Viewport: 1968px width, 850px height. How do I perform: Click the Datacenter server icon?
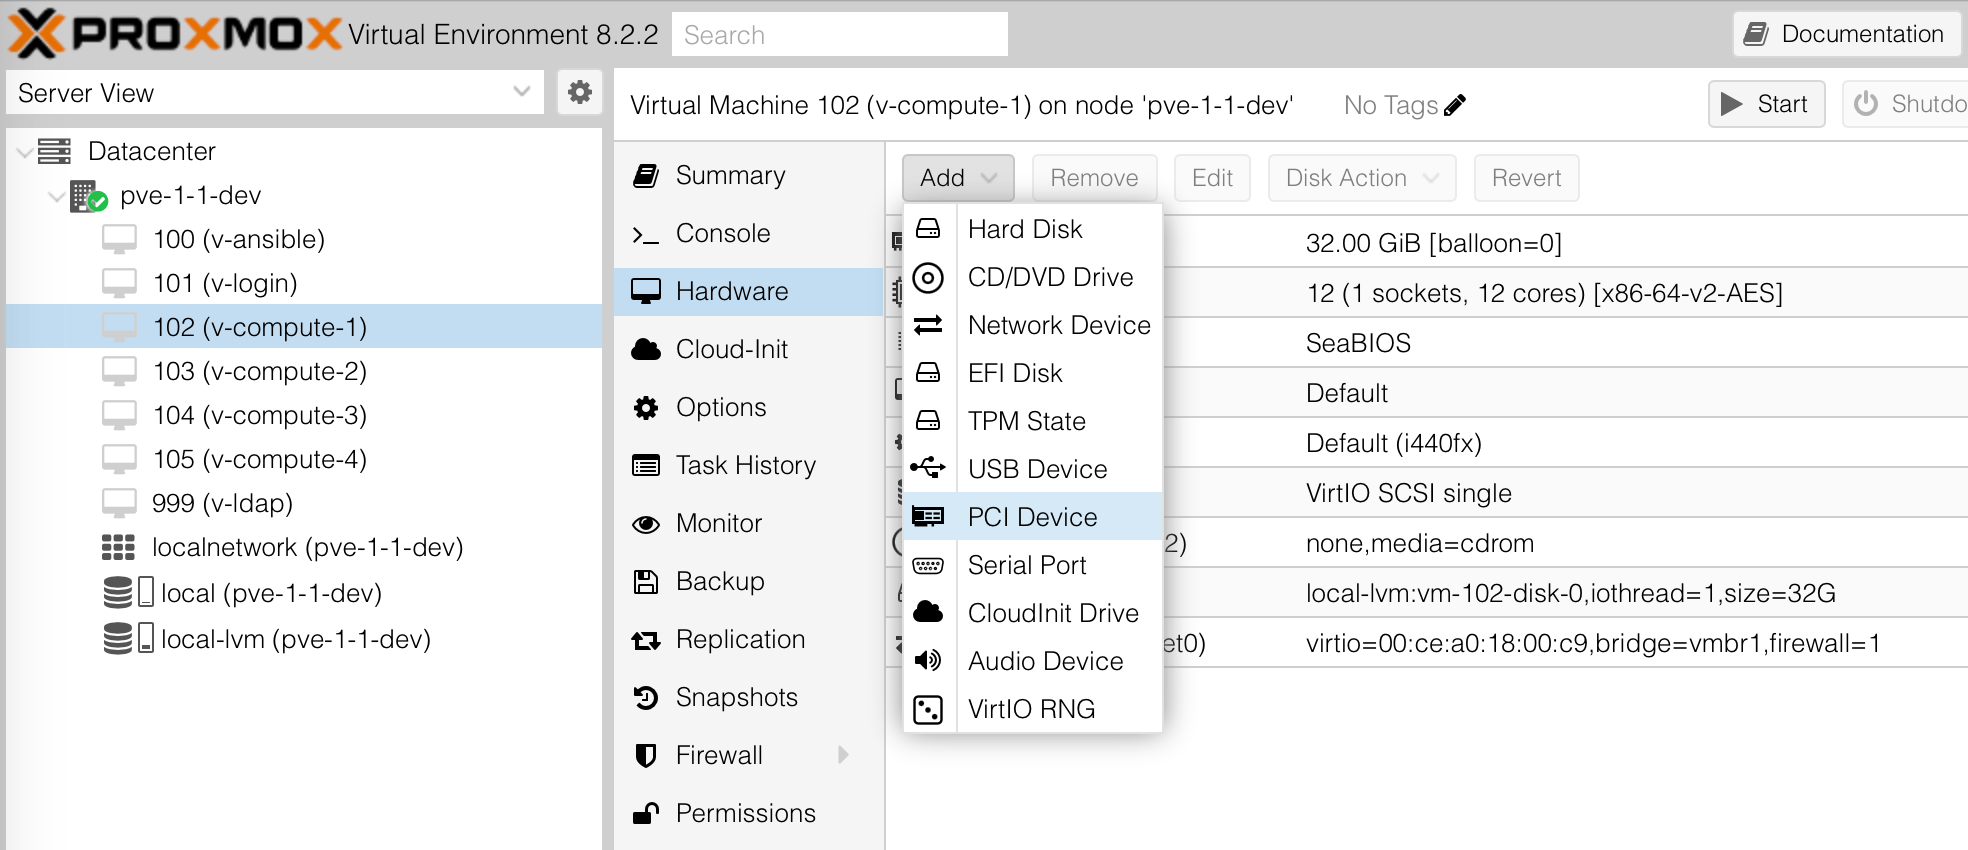click(x=54, y=151)
